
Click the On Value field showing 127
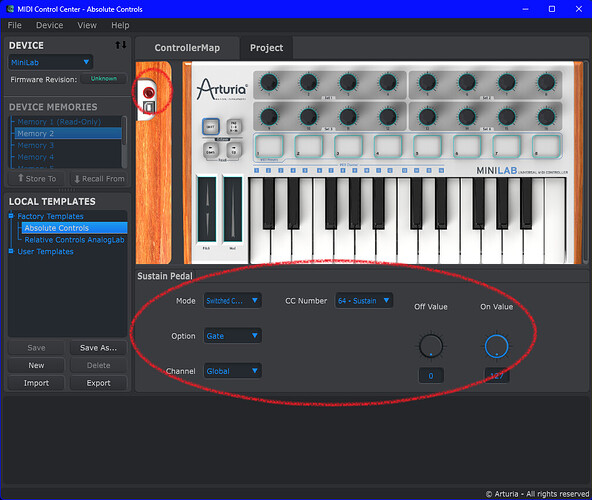496,375
